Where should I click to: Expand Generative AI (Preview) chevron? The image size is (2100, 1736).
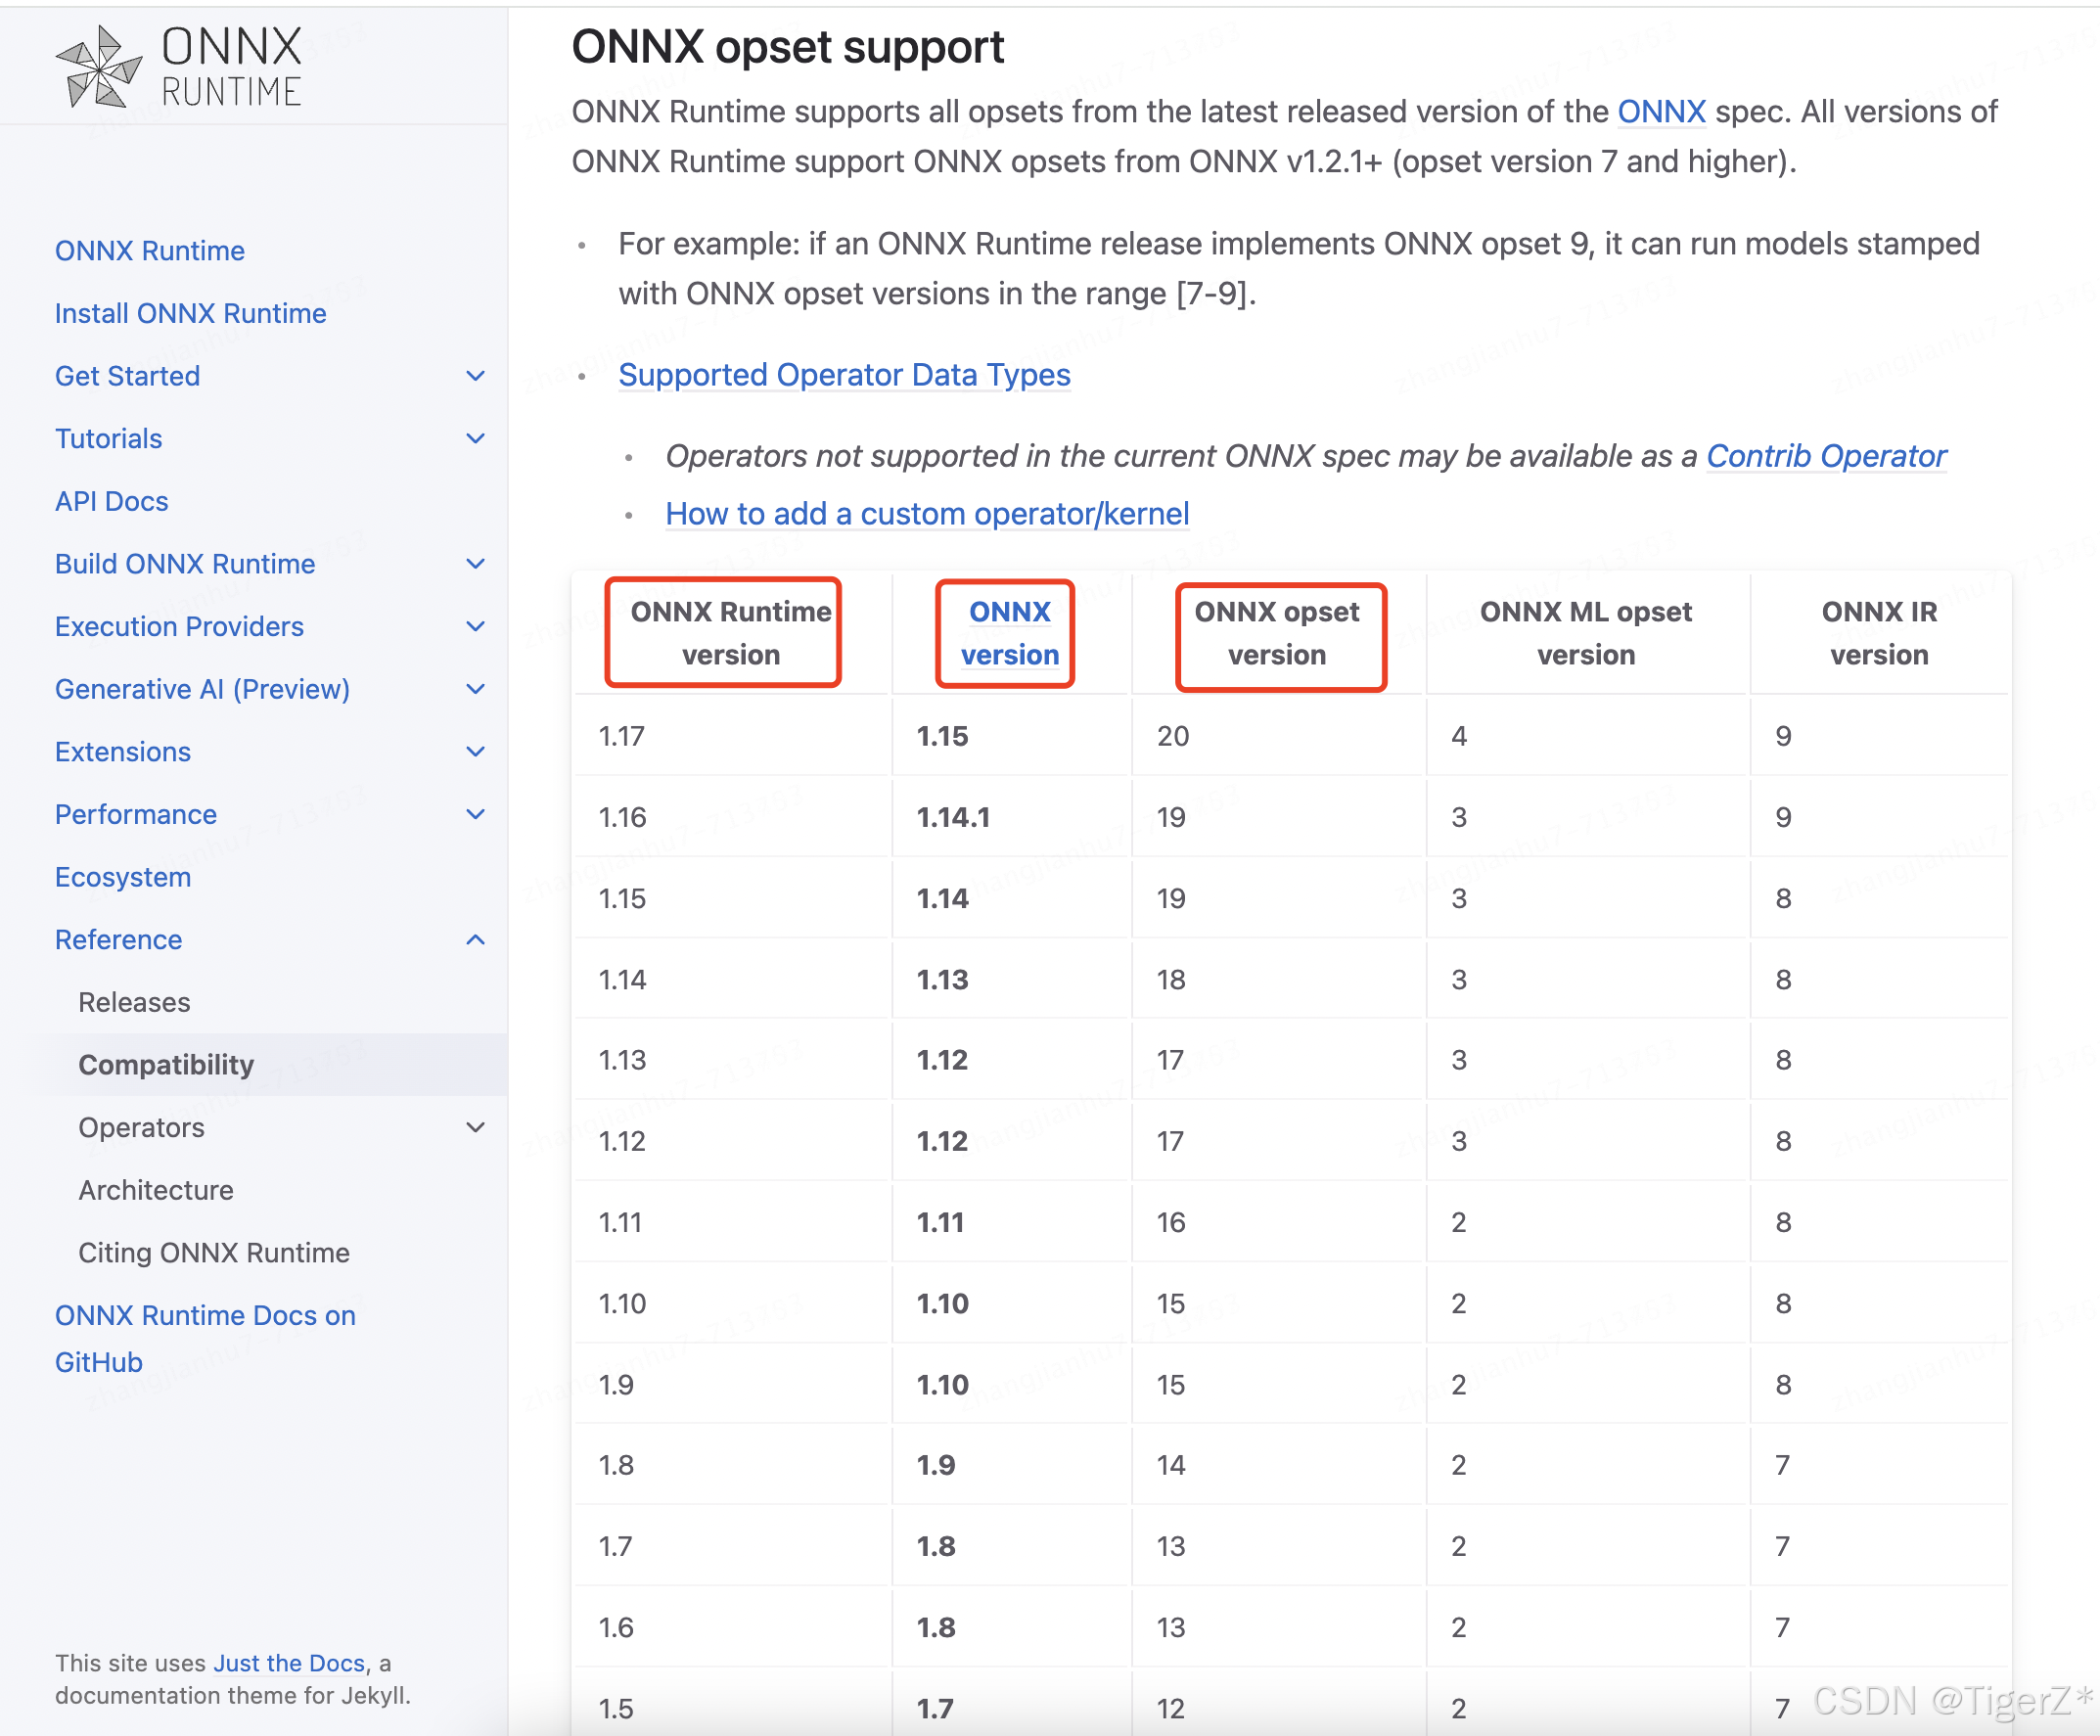pyautogui.click(x=476, y=689)
